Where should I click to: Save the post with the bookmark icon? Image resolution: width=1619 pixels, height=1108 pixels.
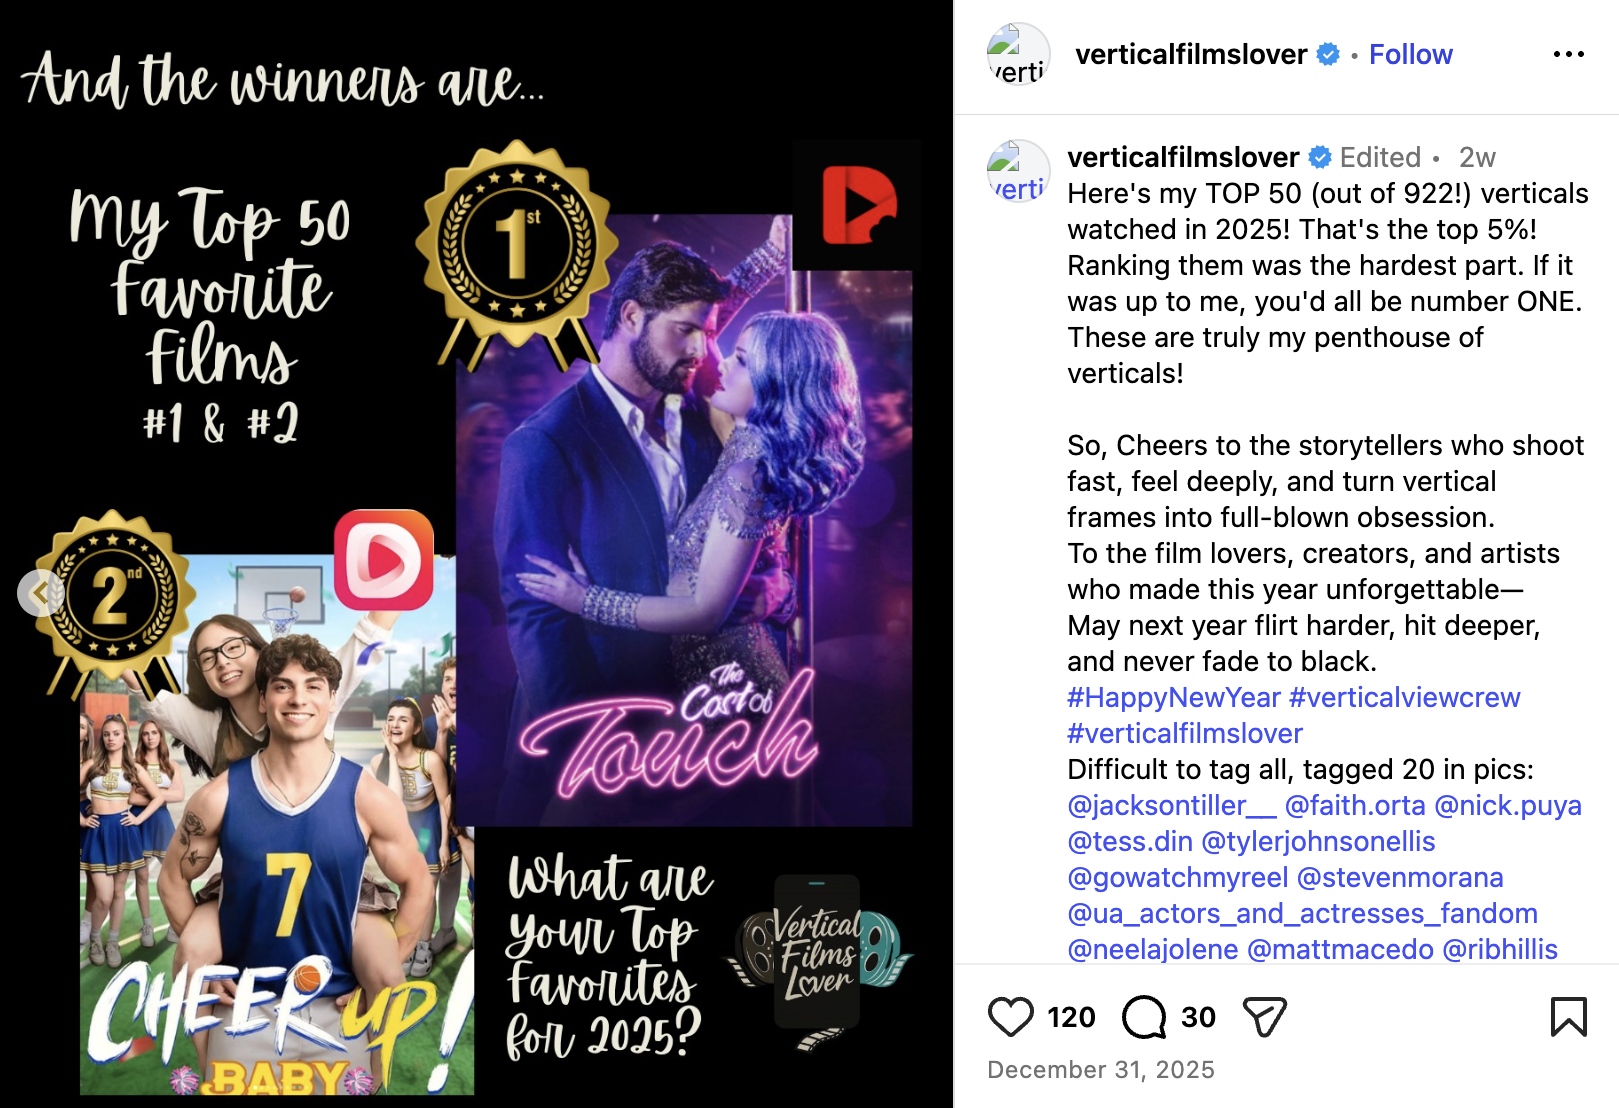[1568, 1017]
